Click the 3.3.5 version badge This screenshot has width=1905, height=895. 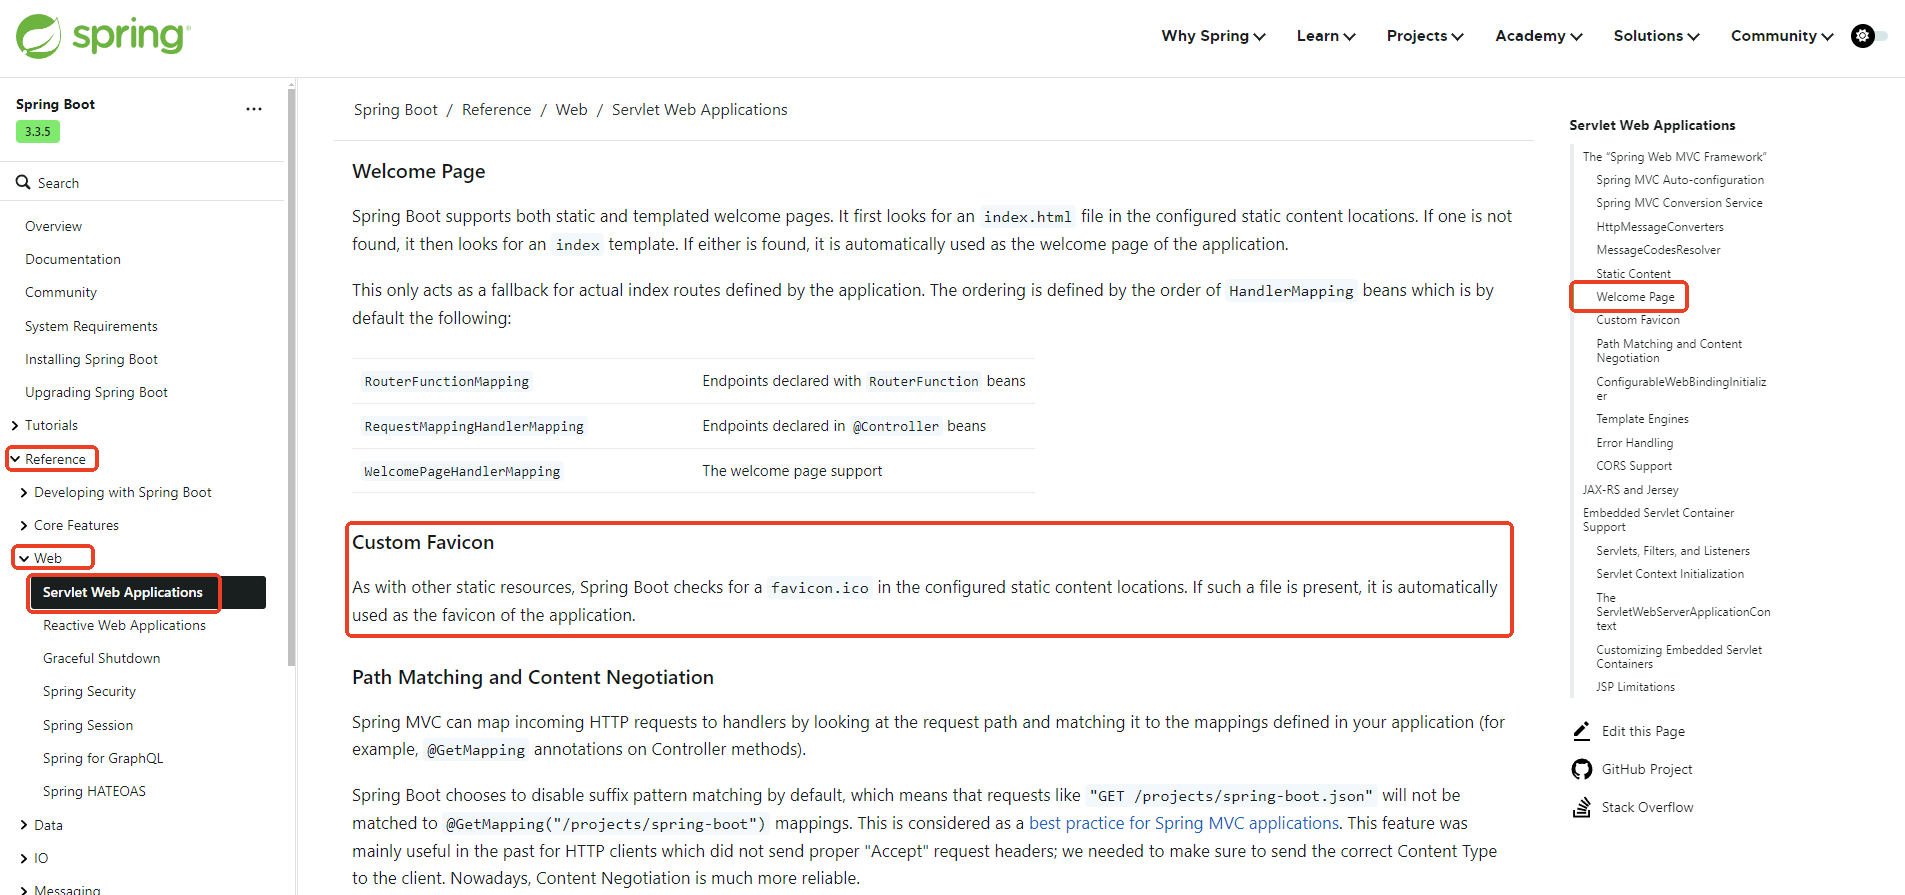coord(38,131)
